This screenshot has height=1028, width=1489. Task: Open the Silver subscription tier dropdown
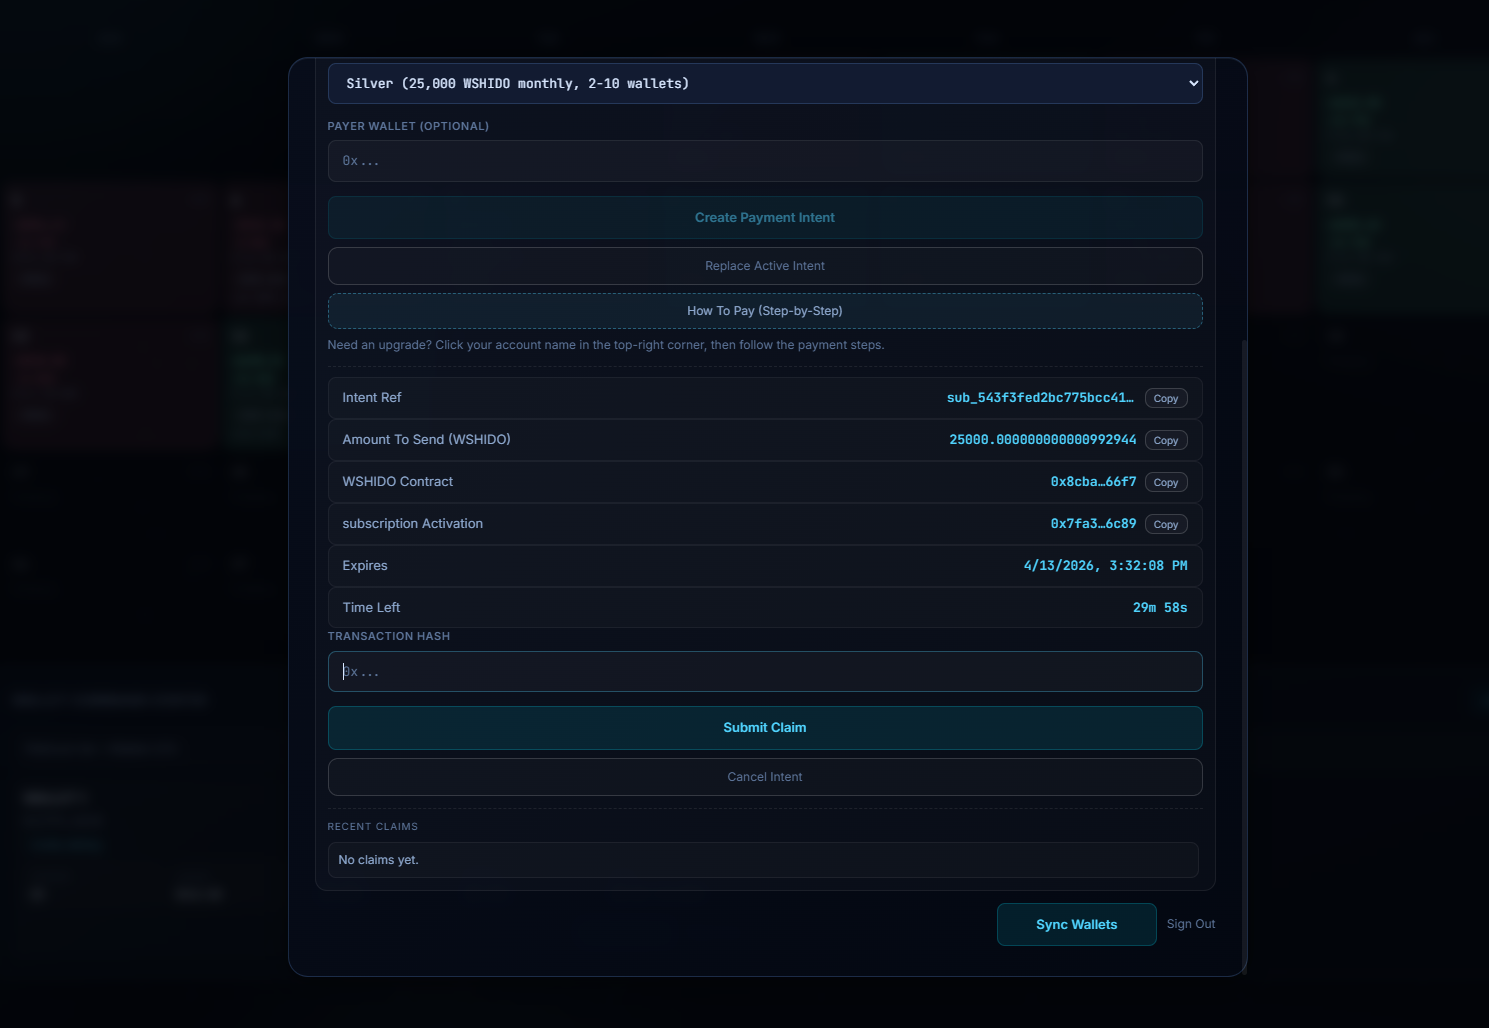point(764,84)
